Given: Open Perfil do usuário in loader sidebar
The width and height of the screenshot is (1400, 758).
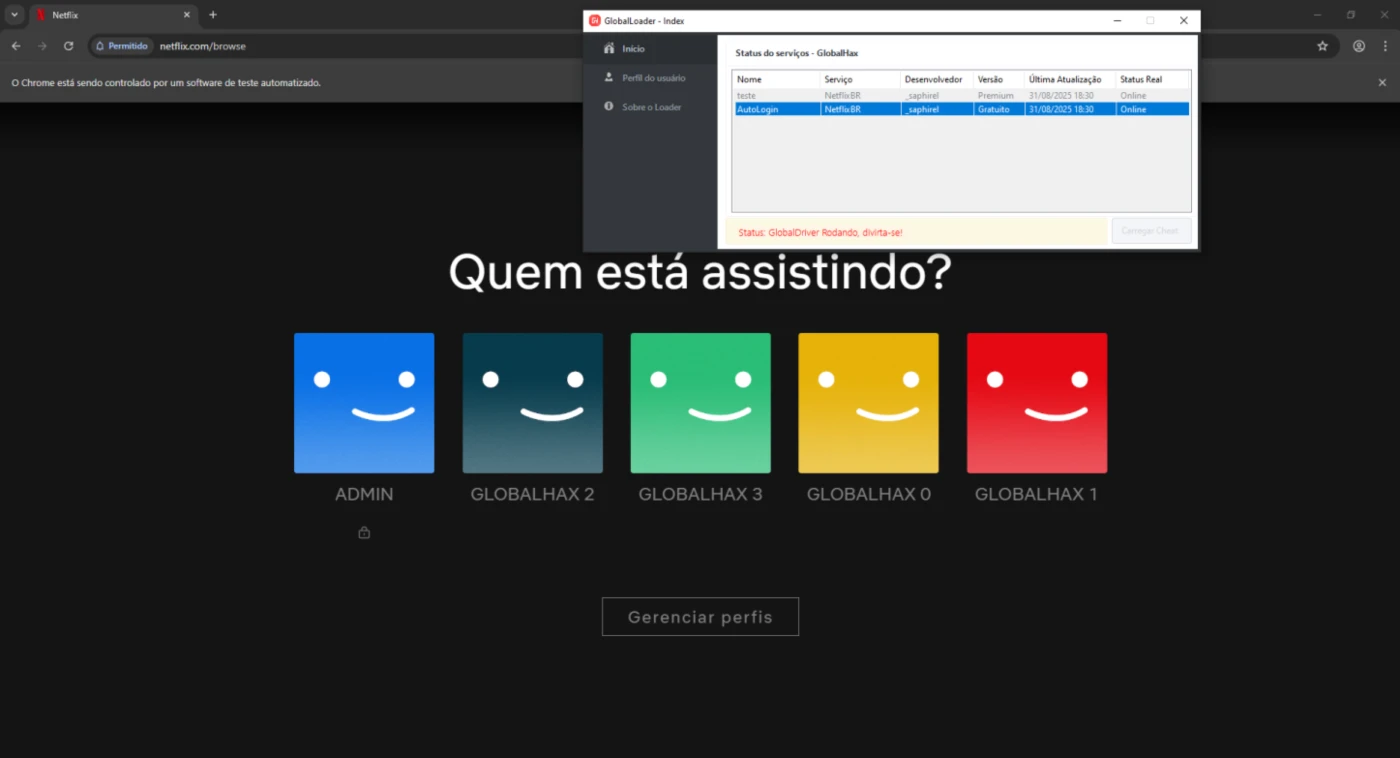Looking at the screenshot, I should click(x=653, y=78).
